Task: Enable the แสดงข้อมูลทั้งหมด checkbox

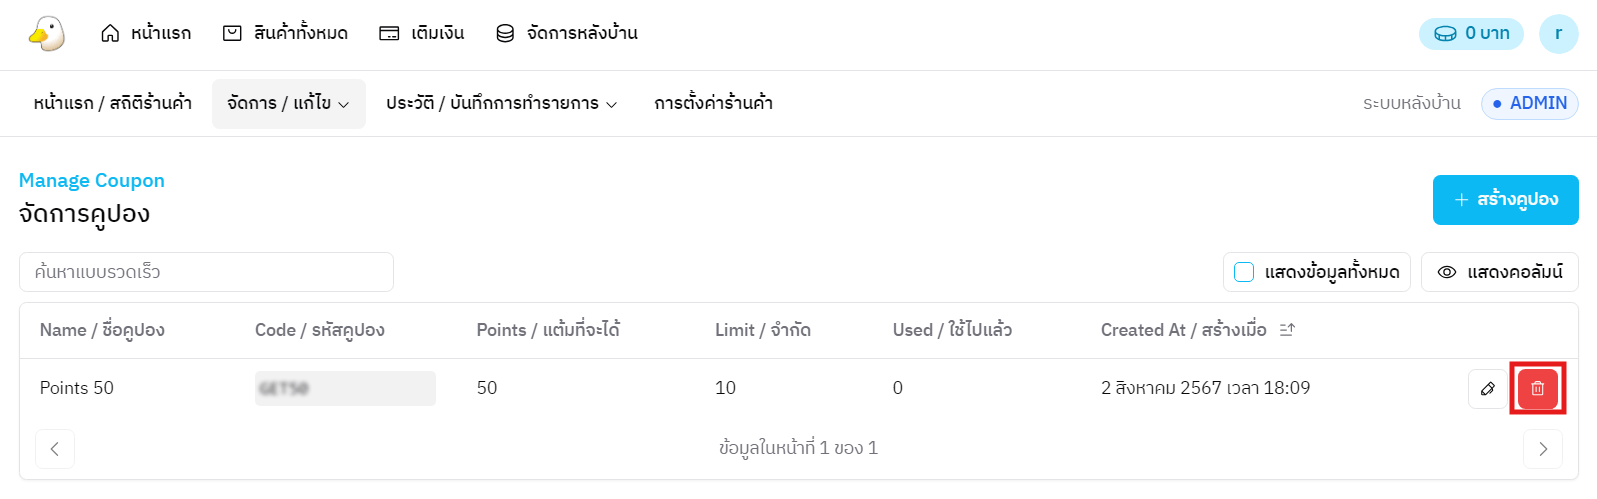Action: tap(1244, 272)
